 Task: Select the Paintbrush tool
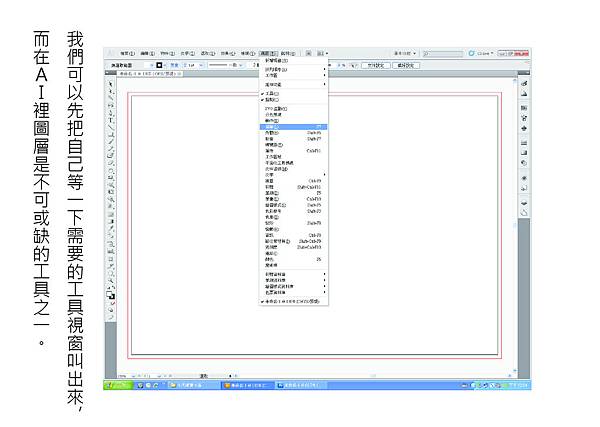pyautogui.click(x=111, y=142)
